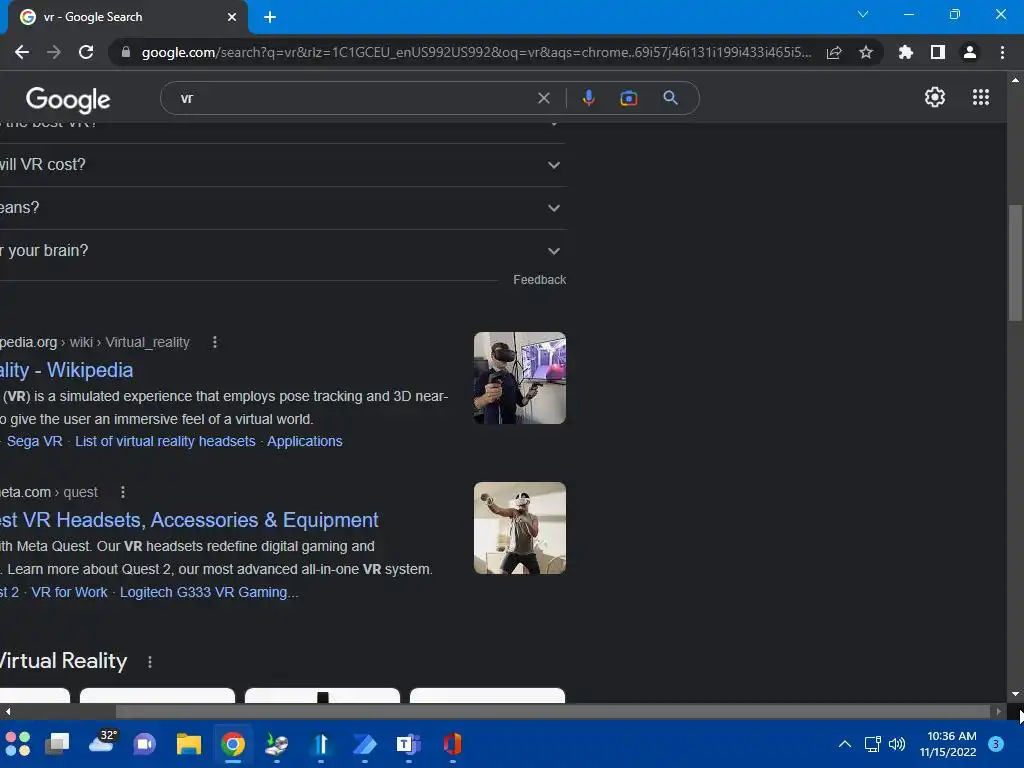
Task: Open Chrome extensions puzzle icon
Action: (x=906, y=52)
